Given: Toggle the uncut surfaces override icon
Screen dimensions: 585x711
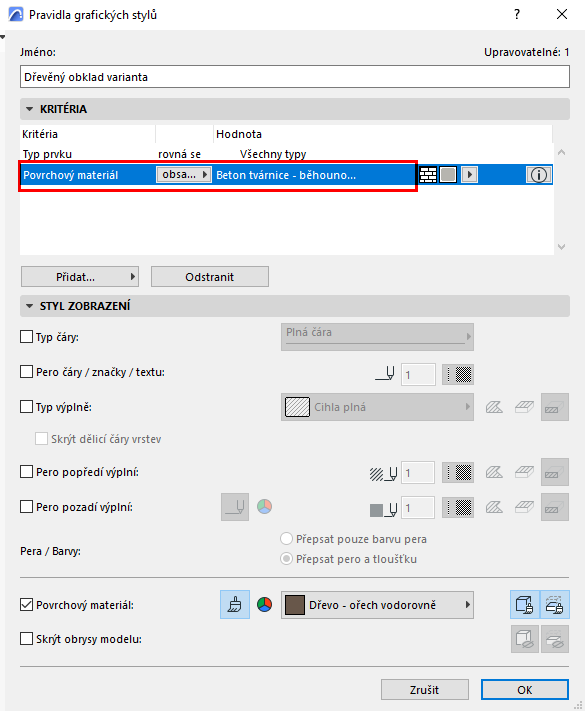Looking at the screenshot, I should (525, 604).
